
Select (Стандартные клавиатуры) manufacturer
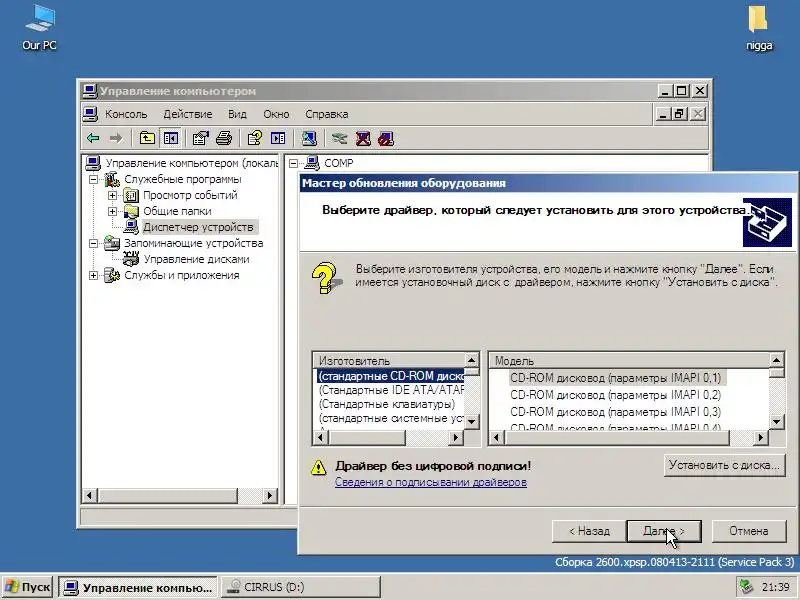point(387,404)
